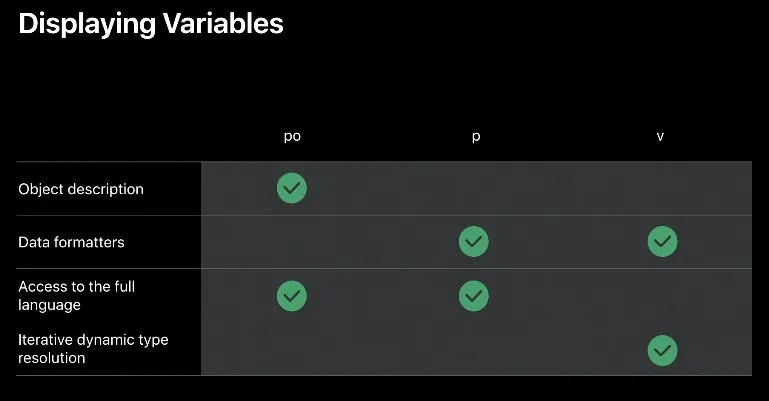Click the 'Data formatters' row label
The height and width of the screenshot is (401, 769).
pos(72,242)
